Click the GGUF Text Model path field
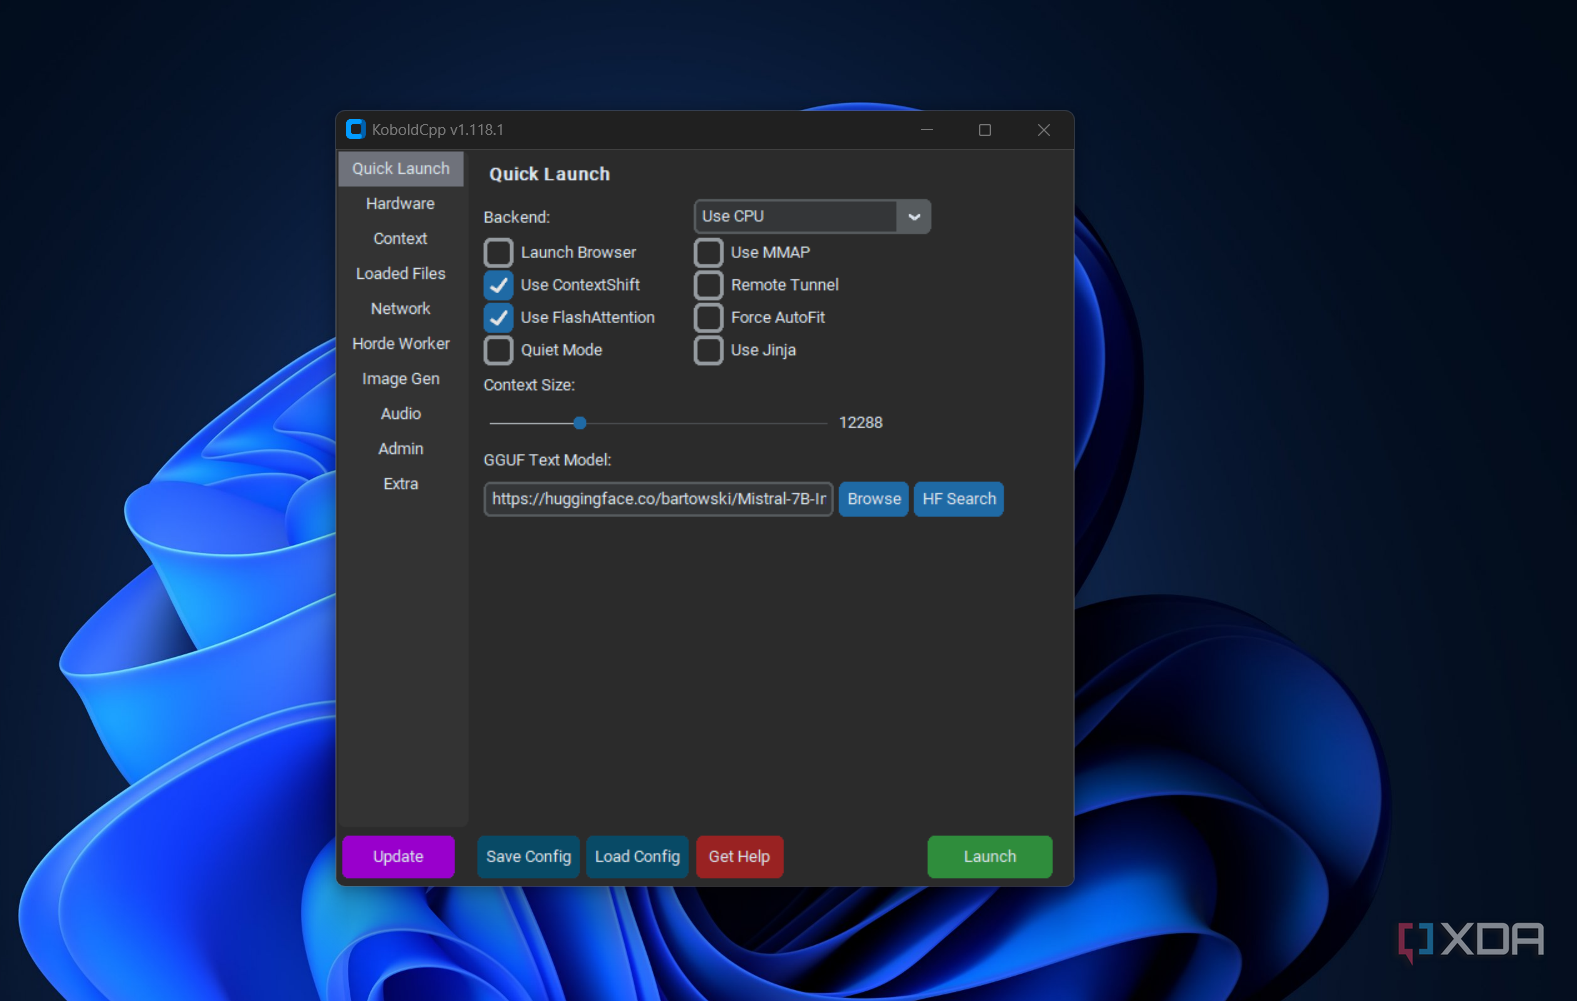This screenshot has height=1001, width=1577. click(659, 499)
